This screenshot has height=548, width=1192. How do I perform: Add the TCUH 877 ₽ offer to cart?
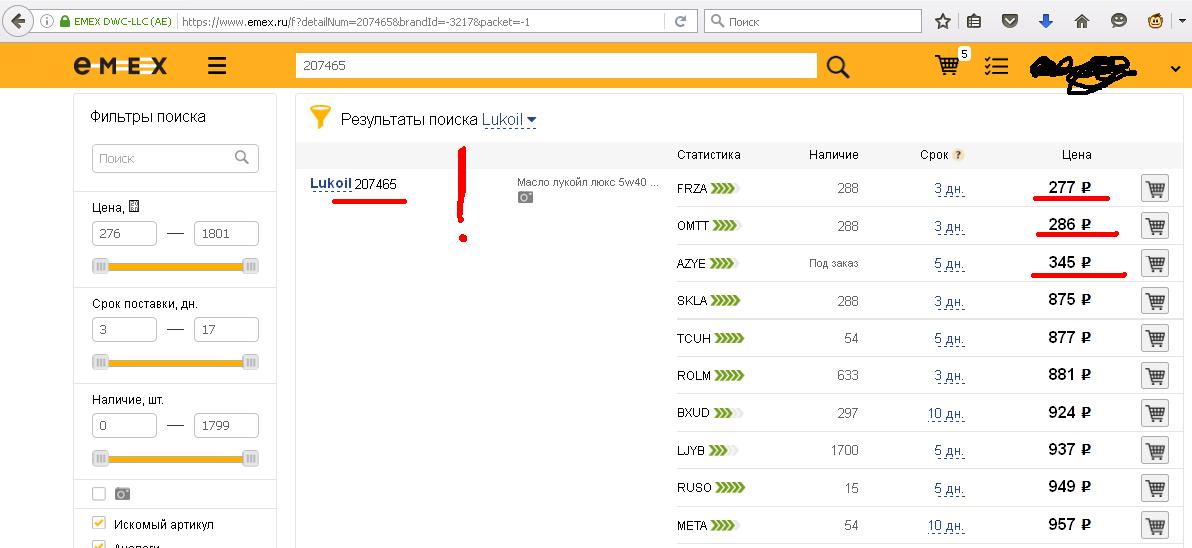[x=1155, y=338]
